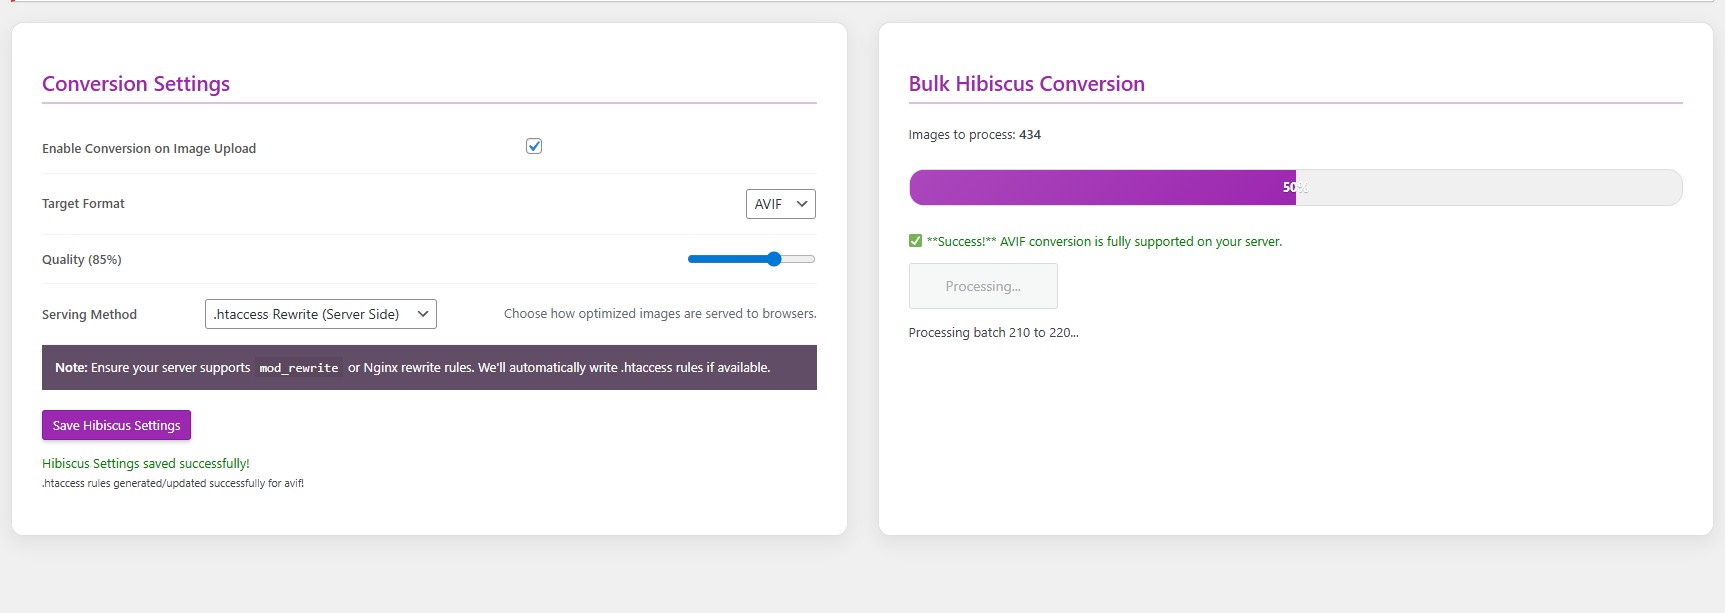Click 'Hibiscus Settings saved successfully!' message

coord(146,463)
